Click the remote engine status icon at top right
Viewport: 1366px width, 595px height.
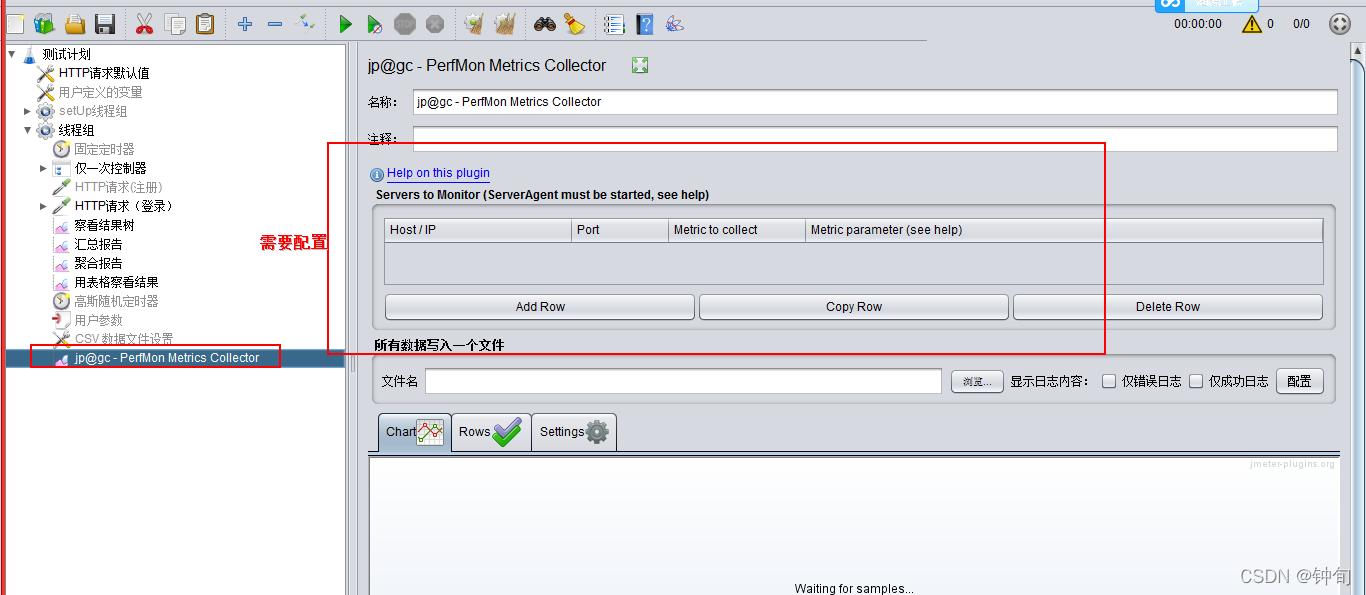[1340, 24]
